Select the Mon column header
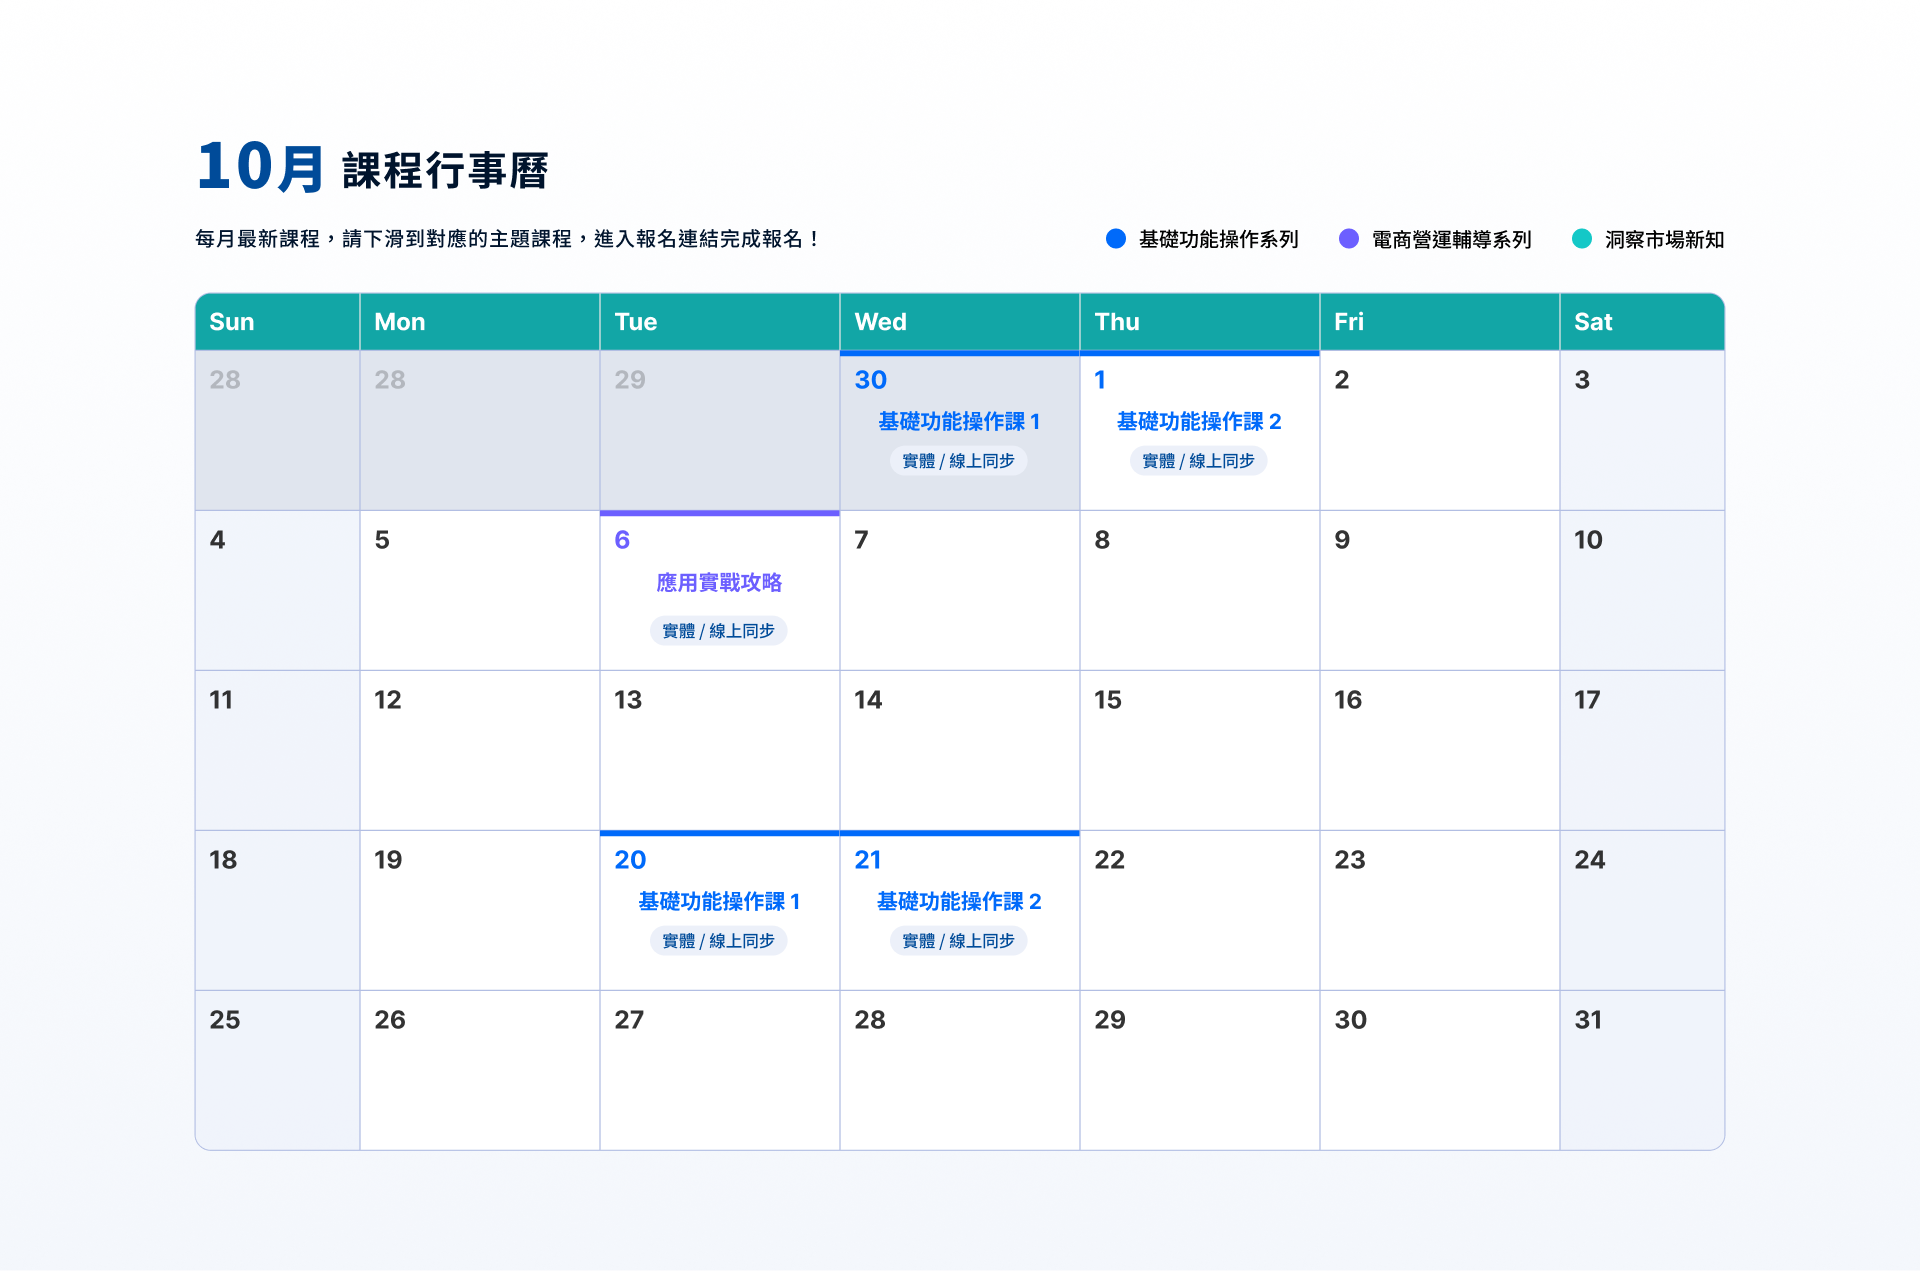 click(480, 322)
